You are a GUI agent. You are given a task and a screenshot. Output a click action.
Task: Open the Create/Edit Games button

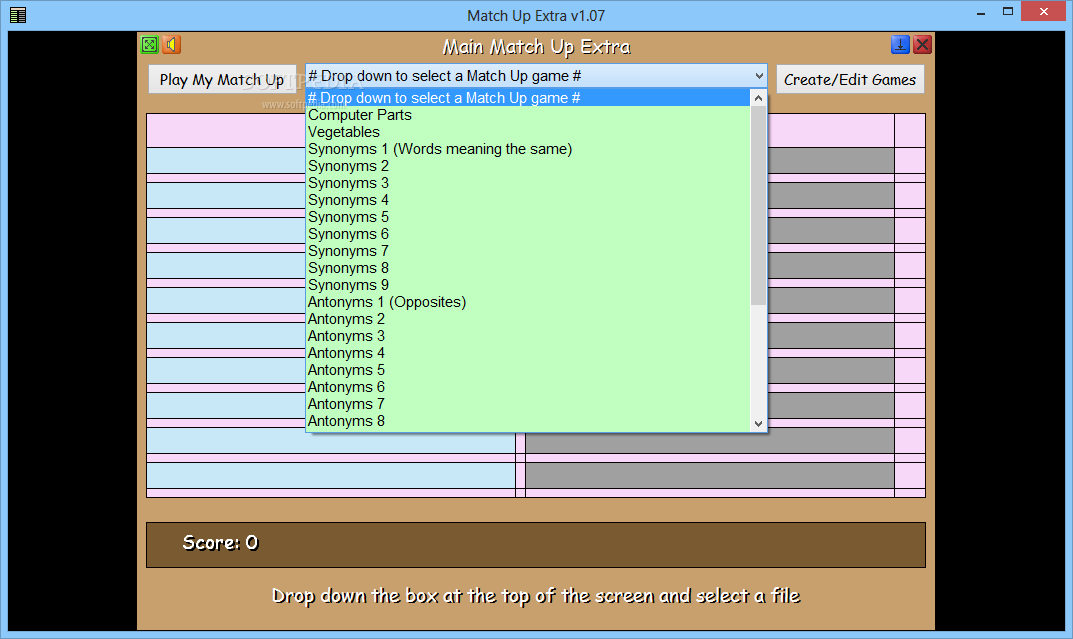(x=850, y=79)
